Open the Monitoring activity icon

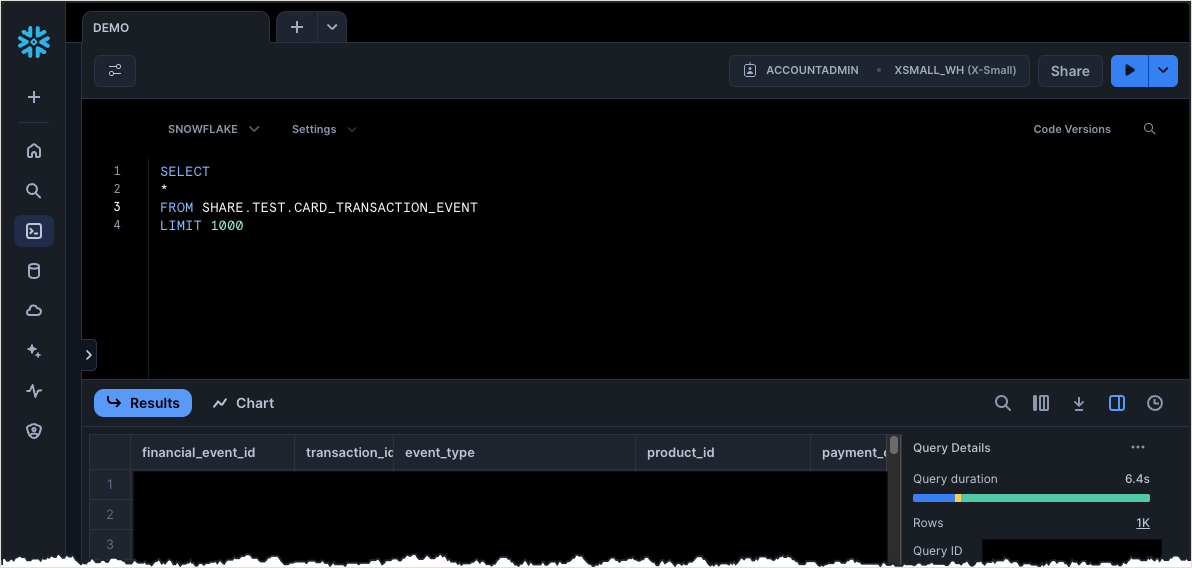click(x=34, y=391)
